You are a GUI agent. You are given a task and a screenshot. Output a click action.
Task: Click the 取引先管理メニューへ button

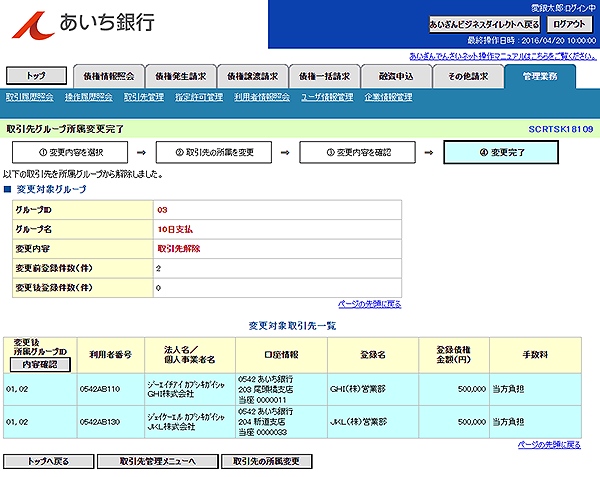click(158, 461)
